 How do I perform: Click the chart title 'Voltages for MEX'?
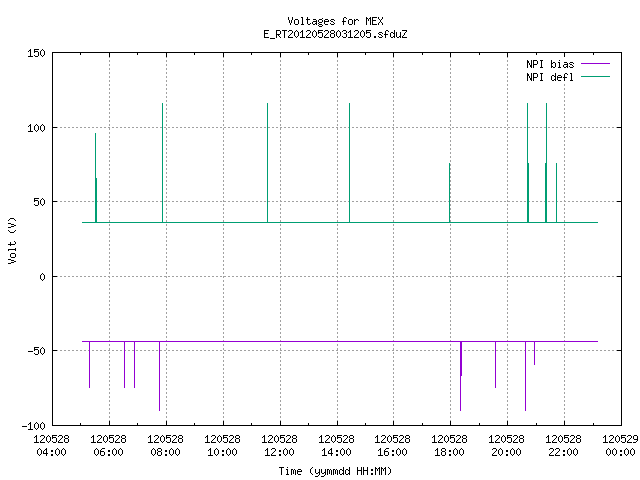tap(335, 21)
